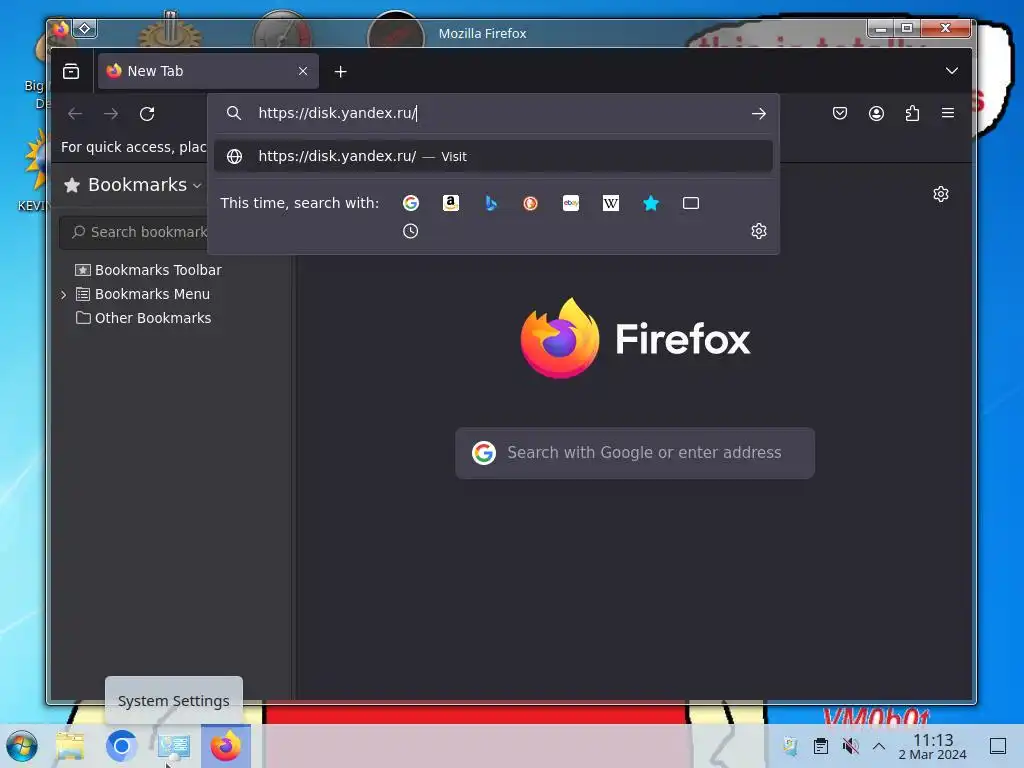
Task: Click the Firefox taskbar button
Action: 226,746
